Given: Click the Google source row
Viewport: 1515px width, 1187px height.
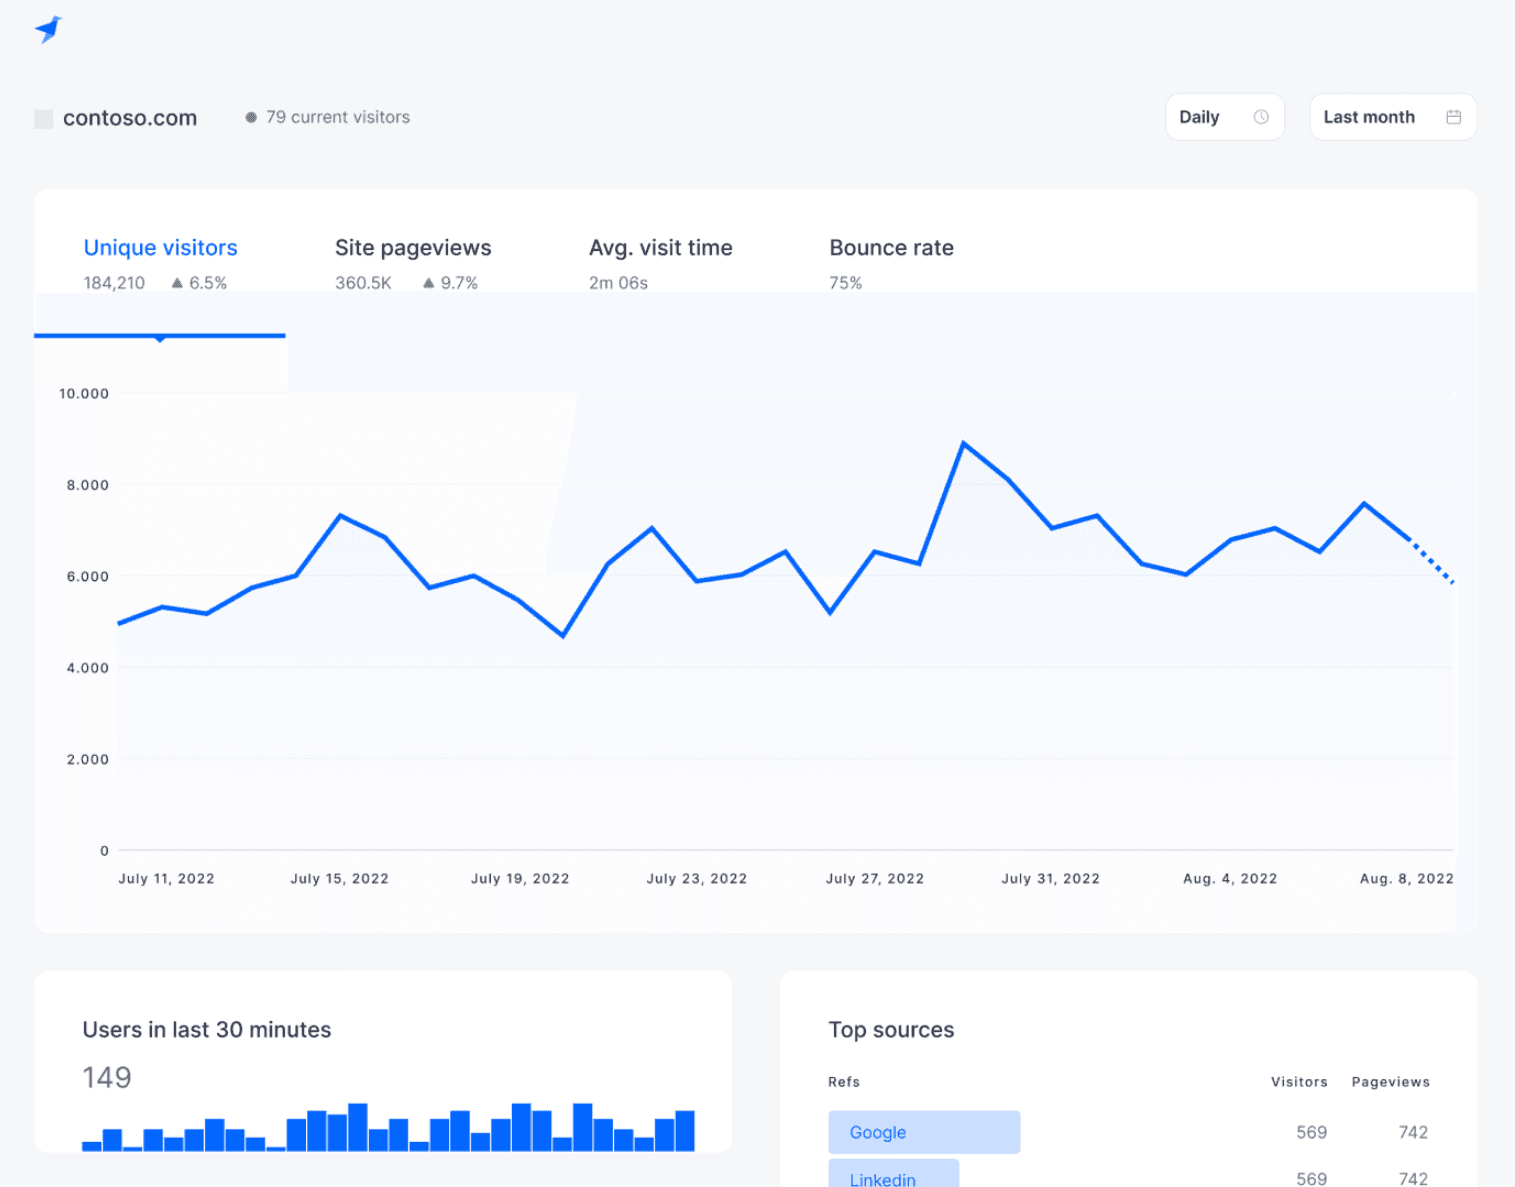Looking at the screenshot, I should [1128, 1132].
